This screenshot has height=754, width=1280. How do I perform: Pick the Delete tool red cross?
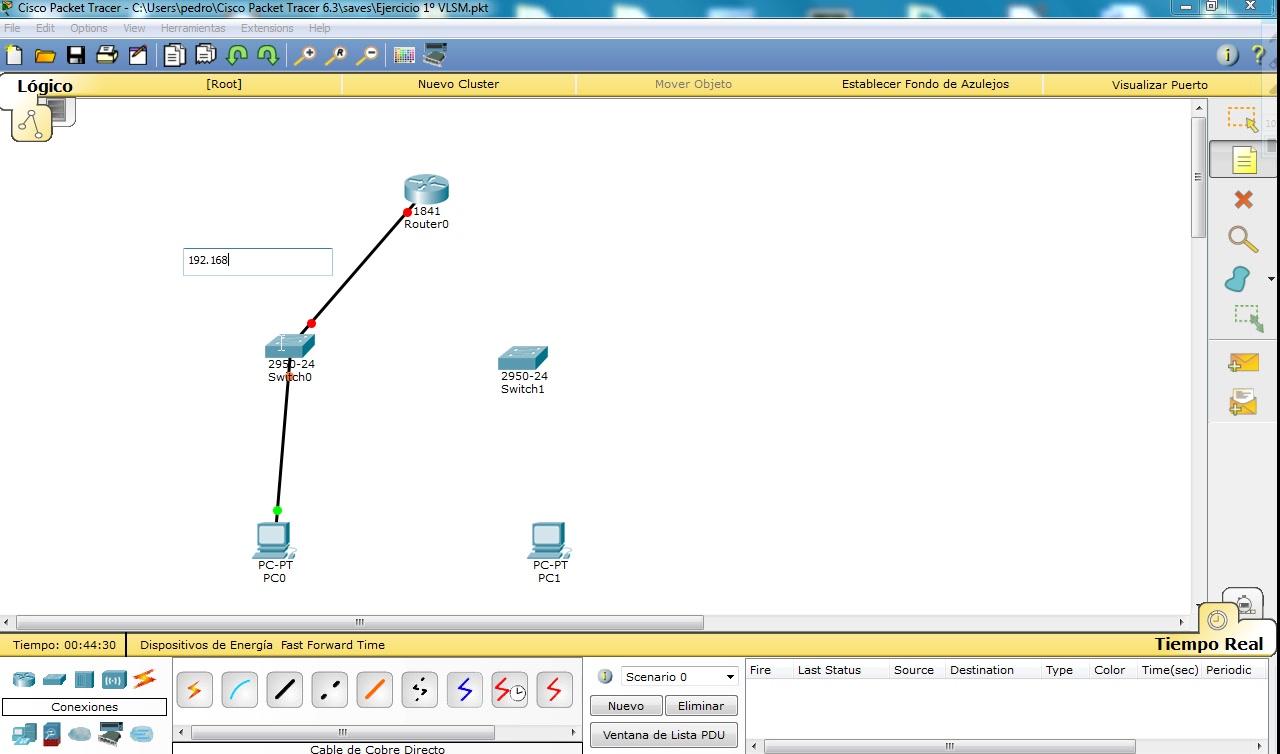[x=1243, y=200]
